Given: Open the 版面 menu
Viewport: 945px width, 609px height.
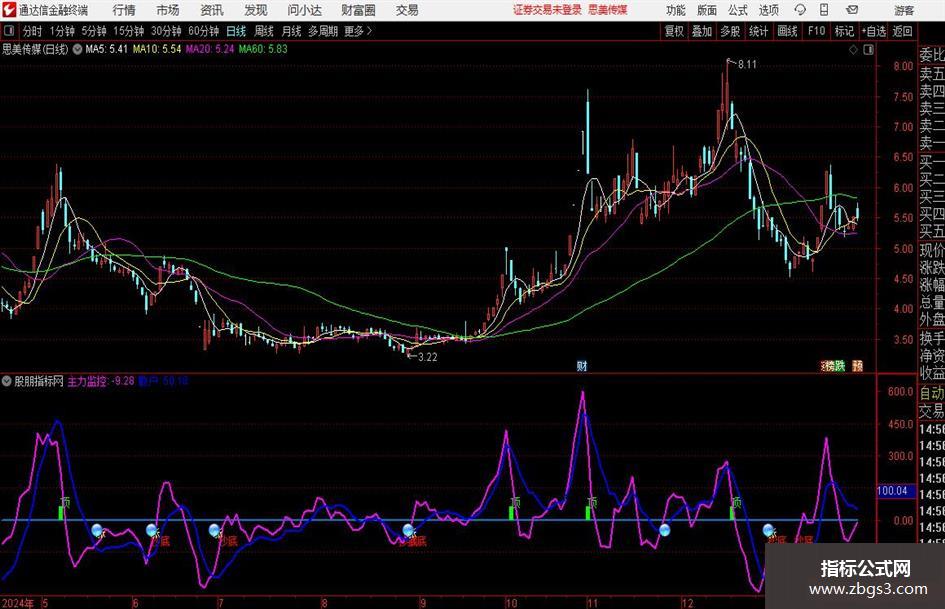Looking at the screenshot, I should (706, 10).
